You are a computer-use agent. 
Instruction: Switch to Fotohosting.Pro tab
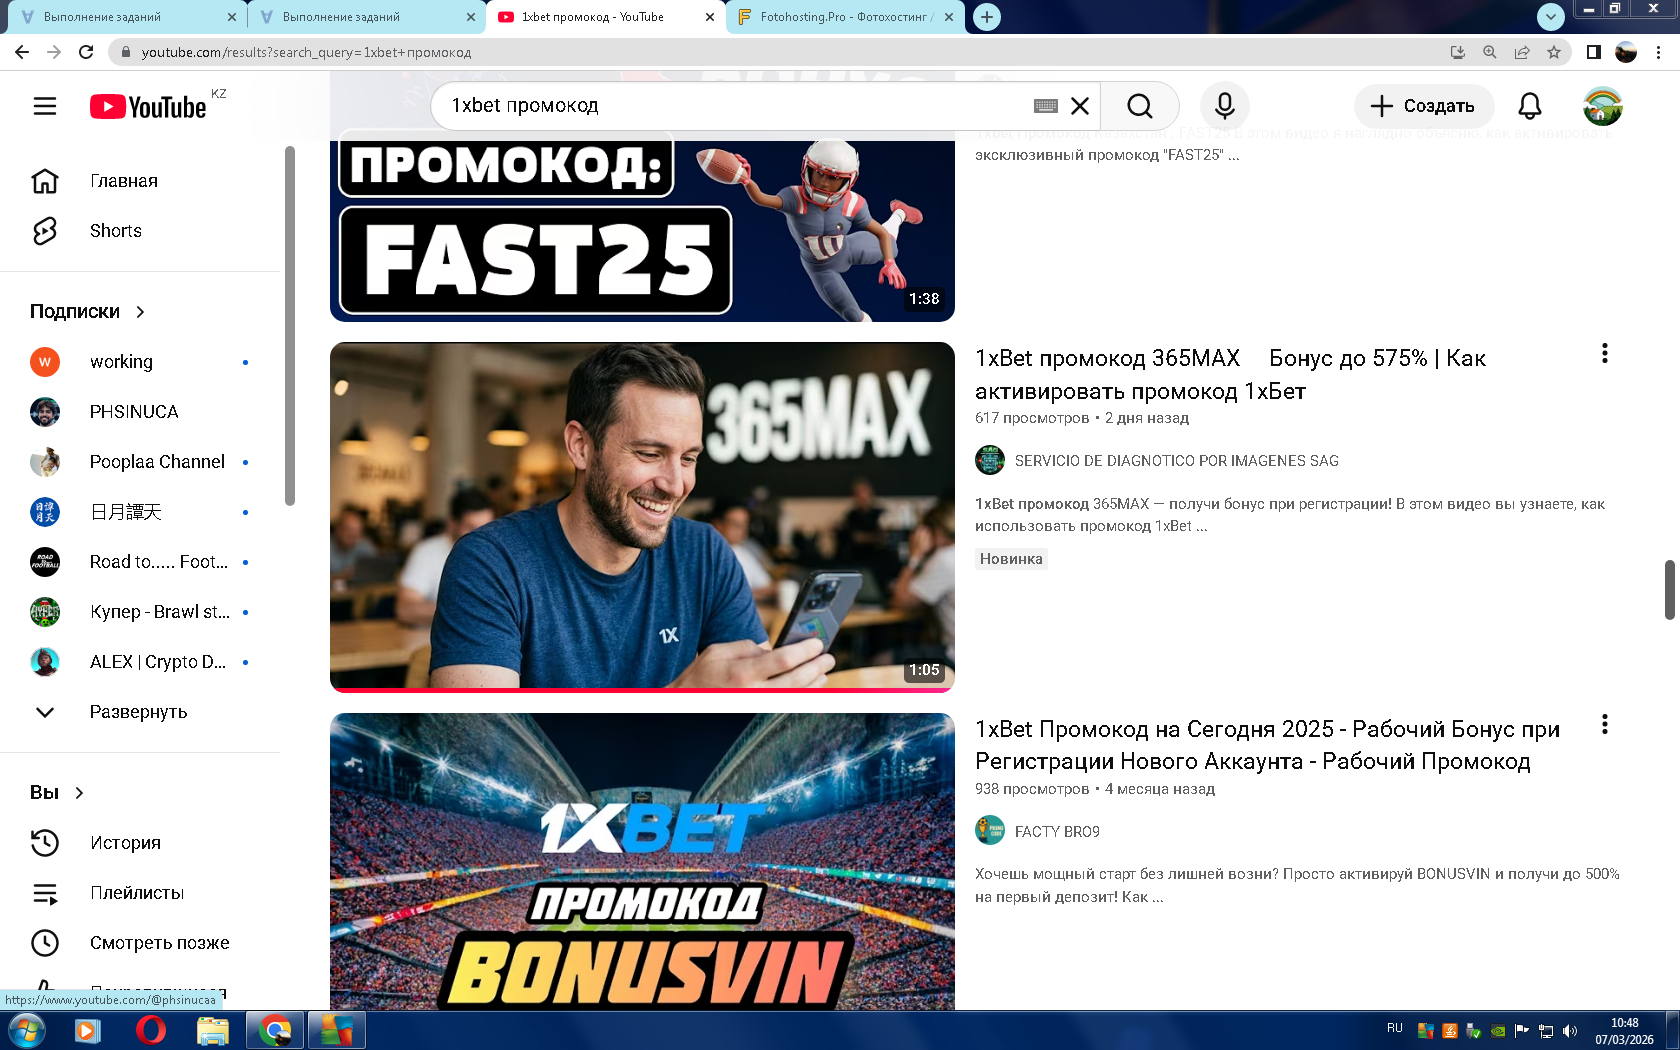tap(846, 17)
